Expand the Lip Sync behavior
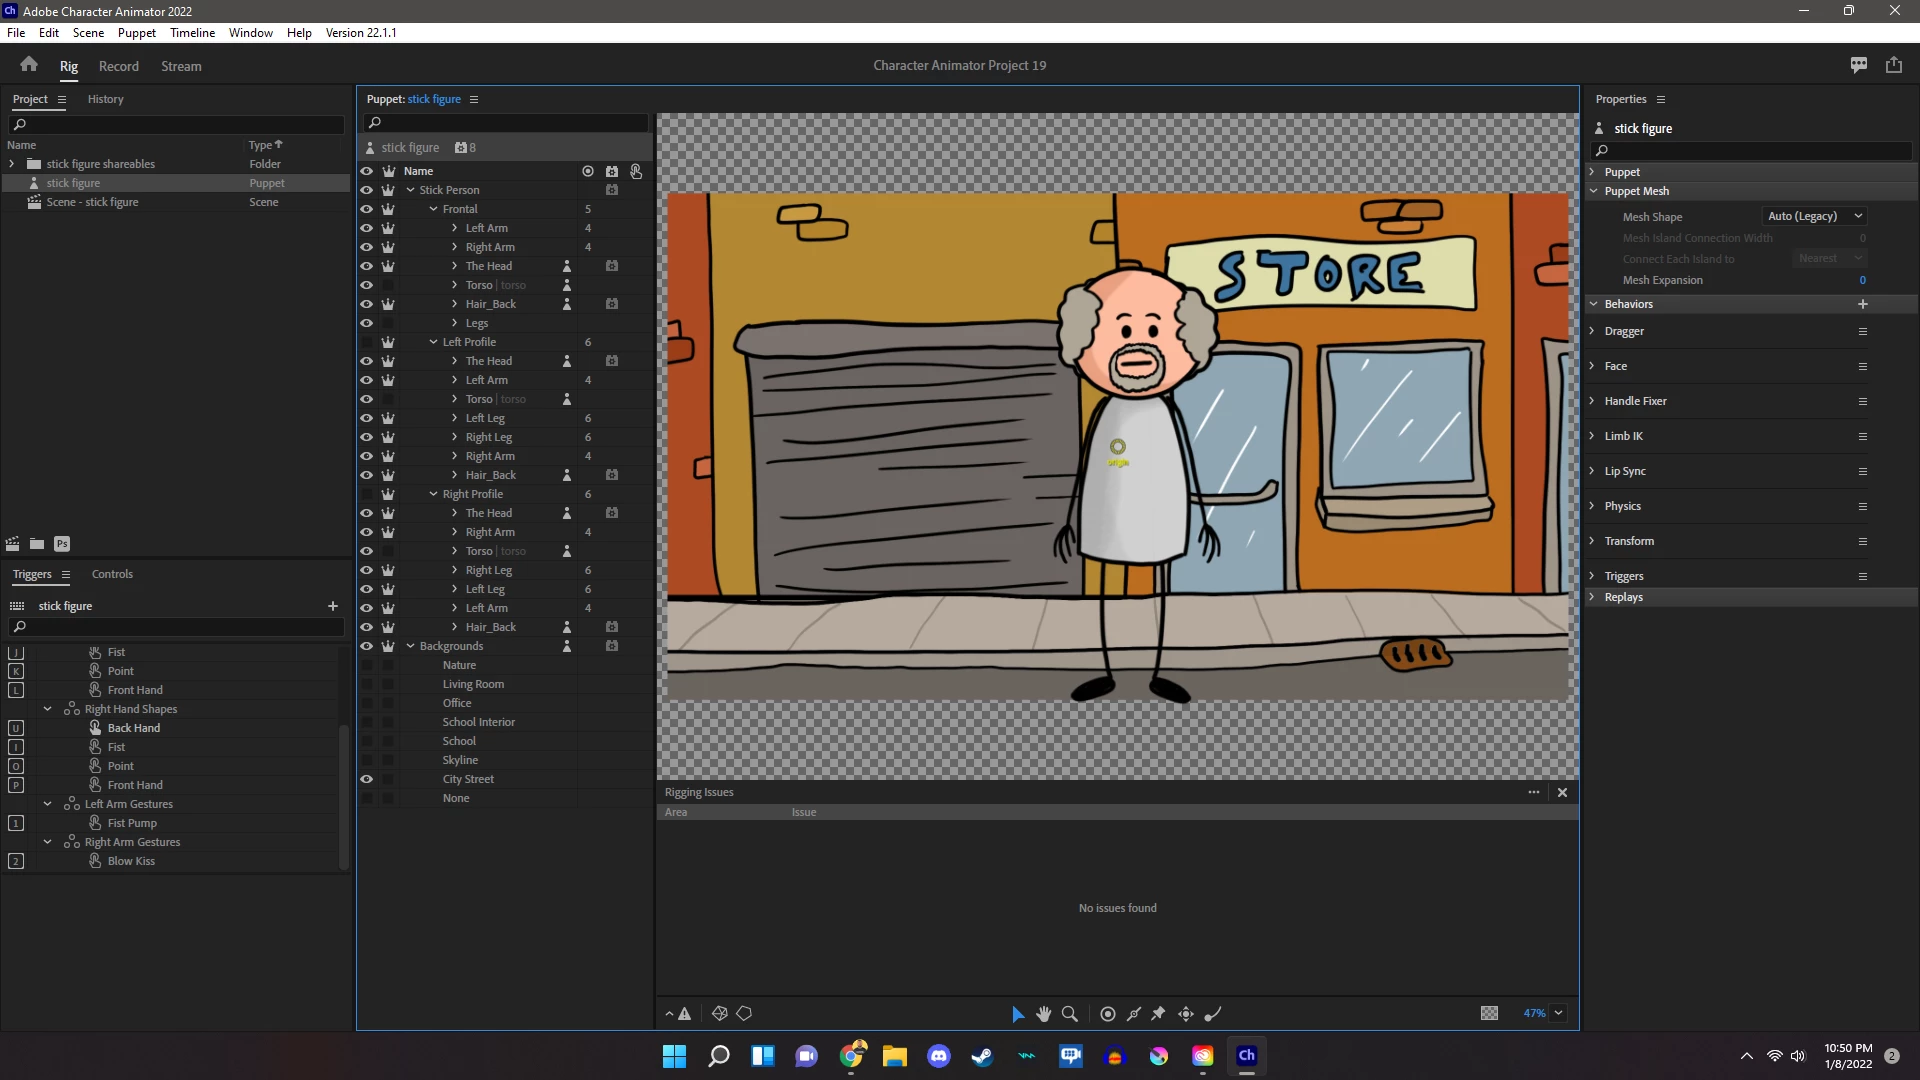1920x1080 pixels. coord(1592,471)
